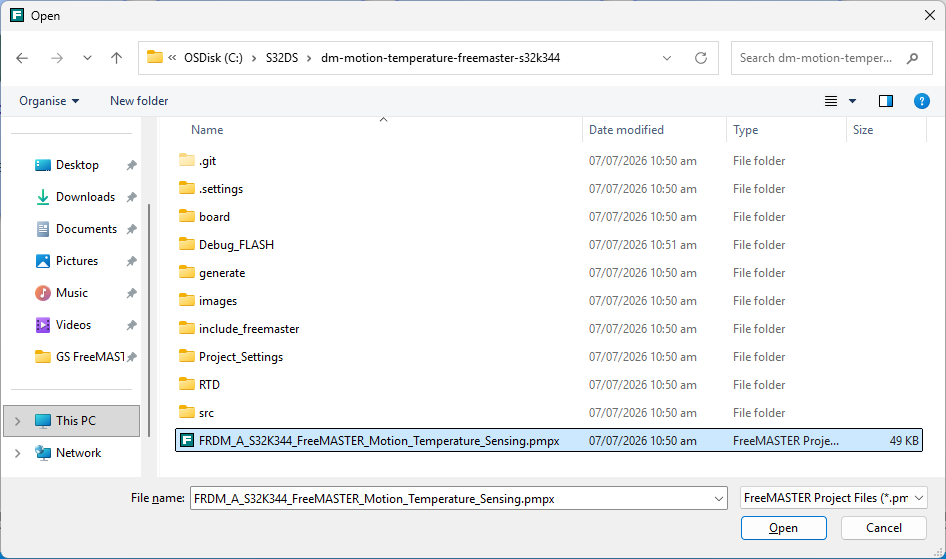
Task: Open the Organise menu
Action: [x=49, y=101]
